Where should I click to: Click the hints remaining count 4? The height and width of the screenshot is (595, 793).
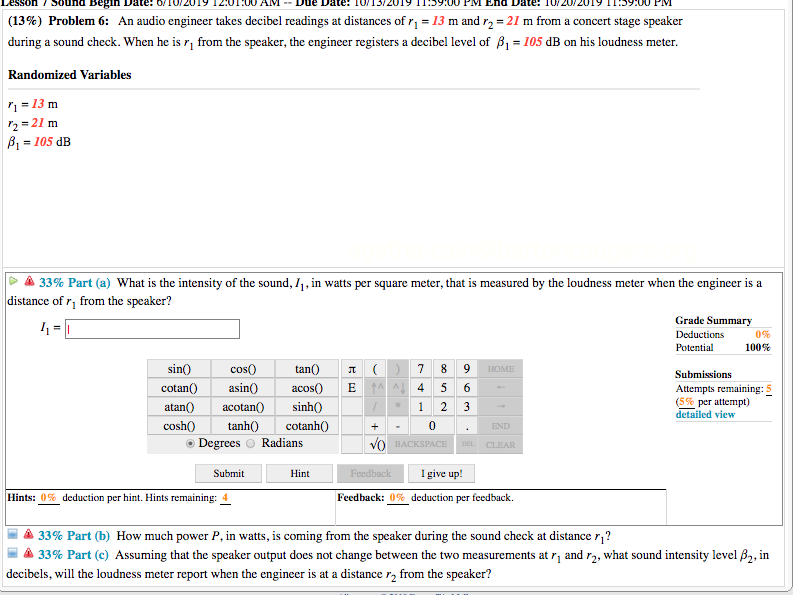coord(225,498)
